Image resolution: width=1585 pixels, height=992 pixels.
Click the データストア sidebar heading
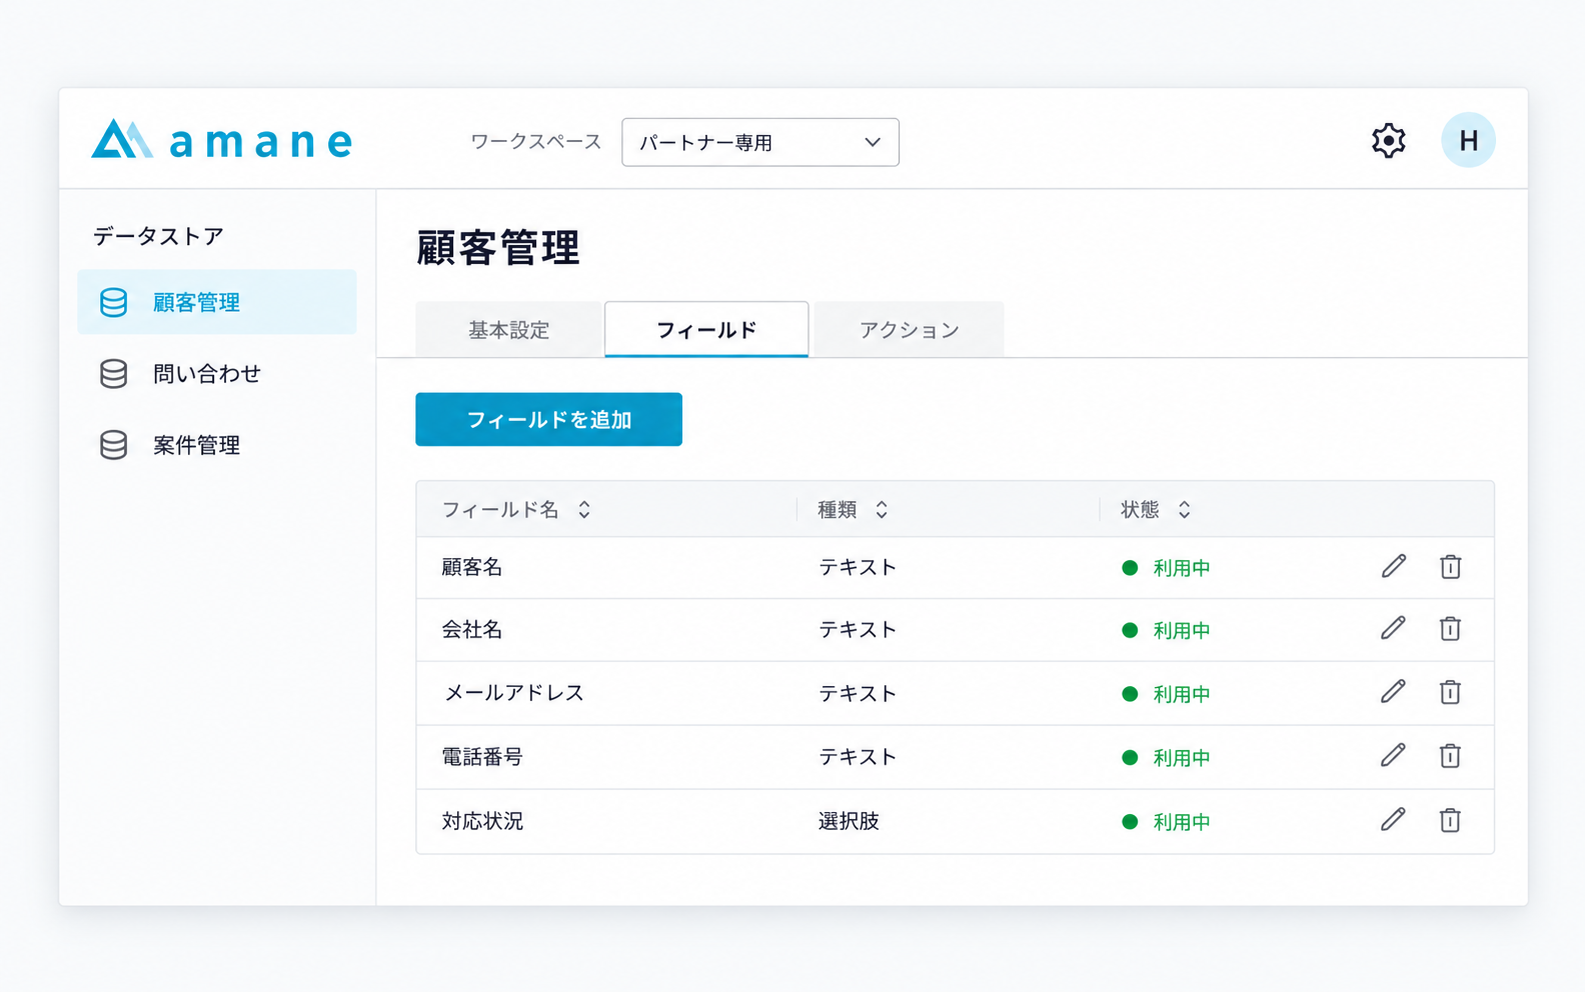(x=158, y=236)
